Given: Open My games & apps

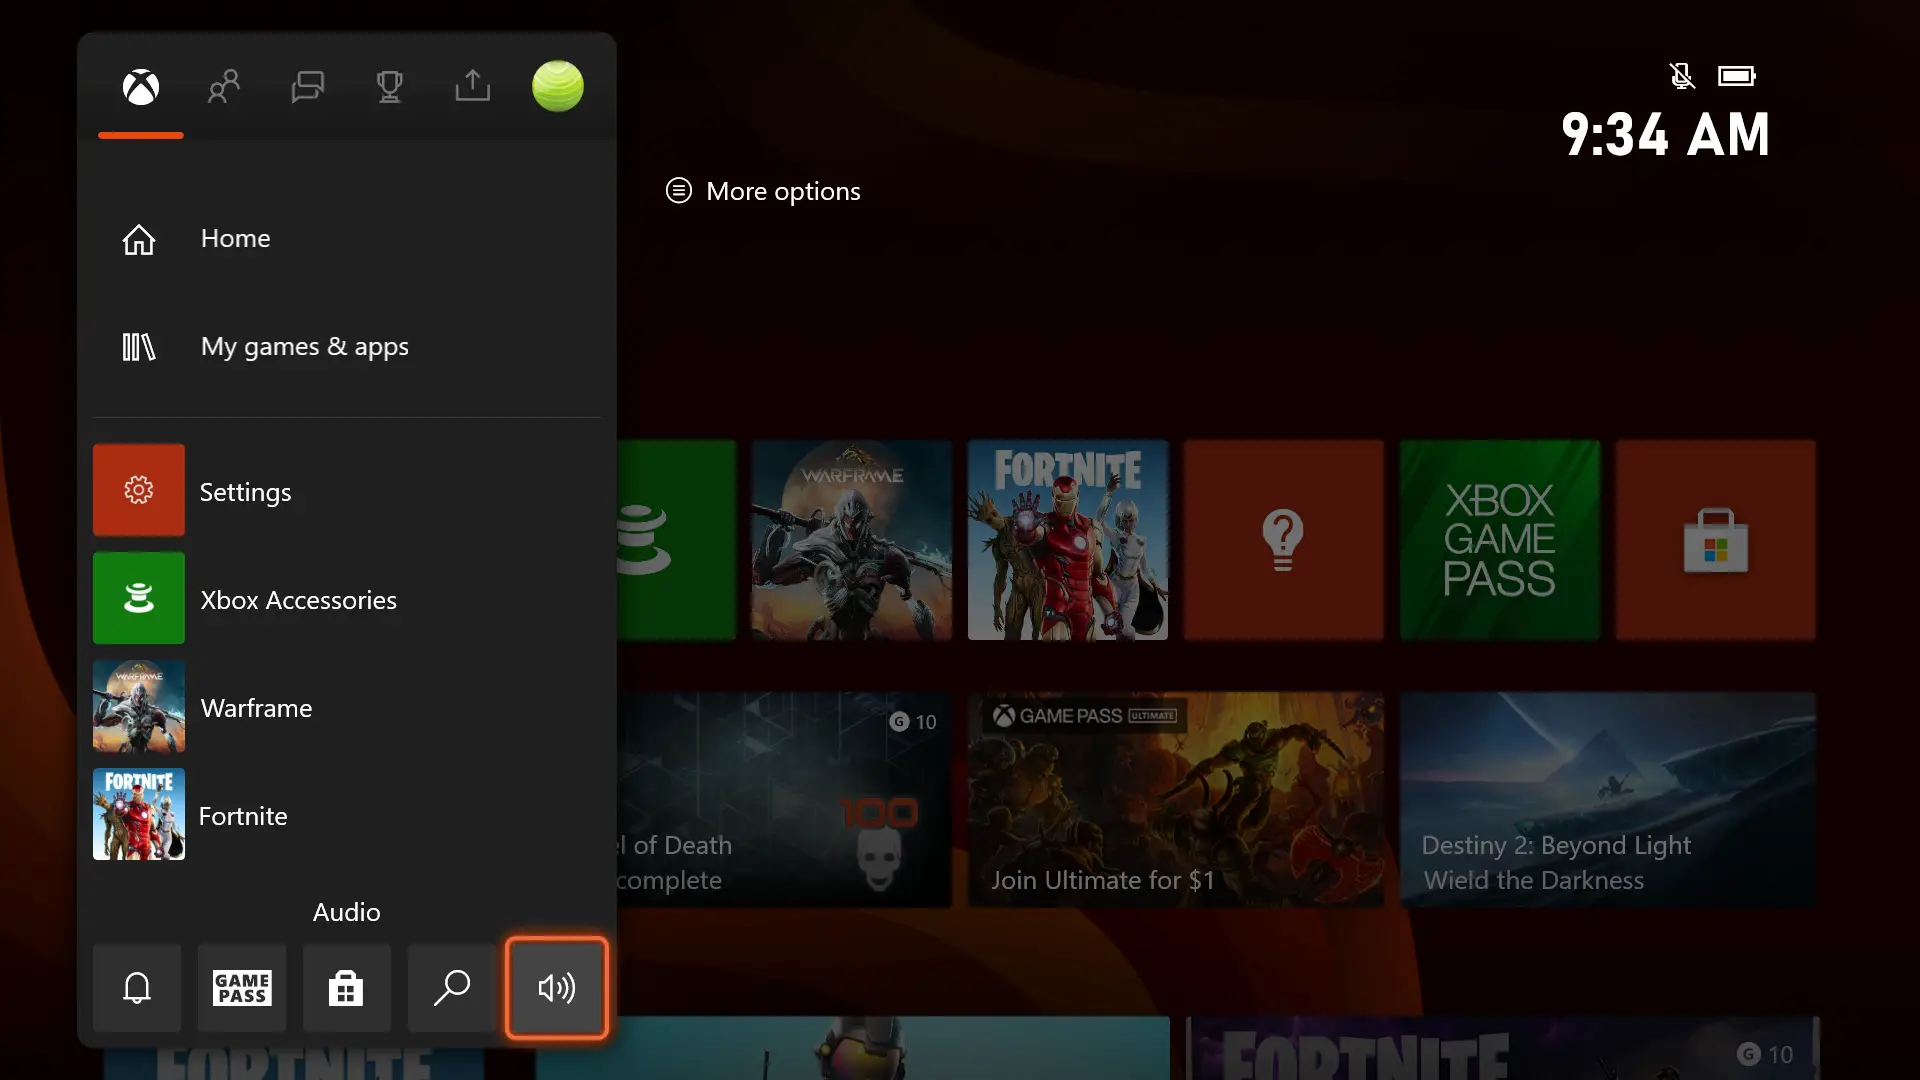Looking at the screenshot, I should (x=304, y=347).
